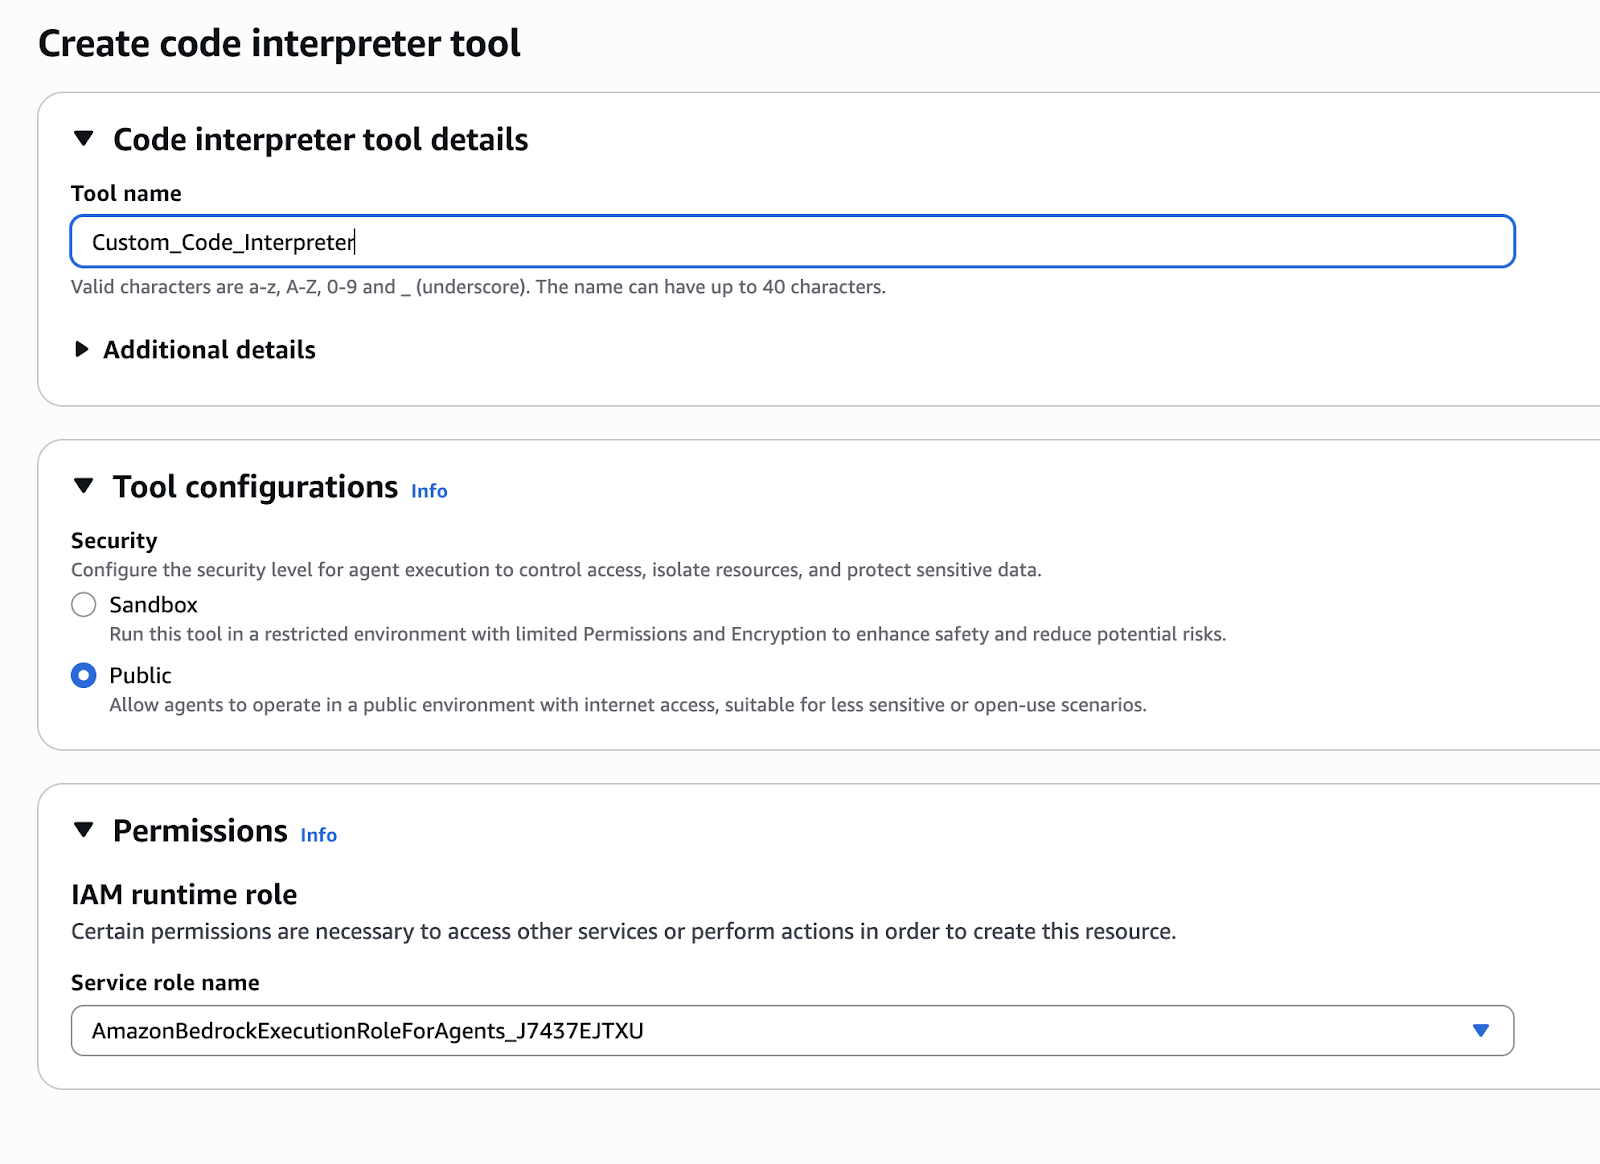Click the security level configuration description
The image size is (1600, 1164).
556,570
